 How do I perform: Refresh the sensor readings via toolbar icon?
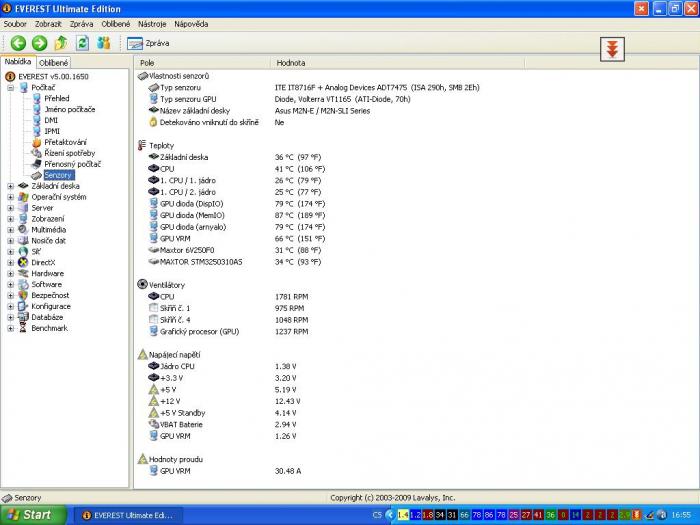[x=82, y=43]
